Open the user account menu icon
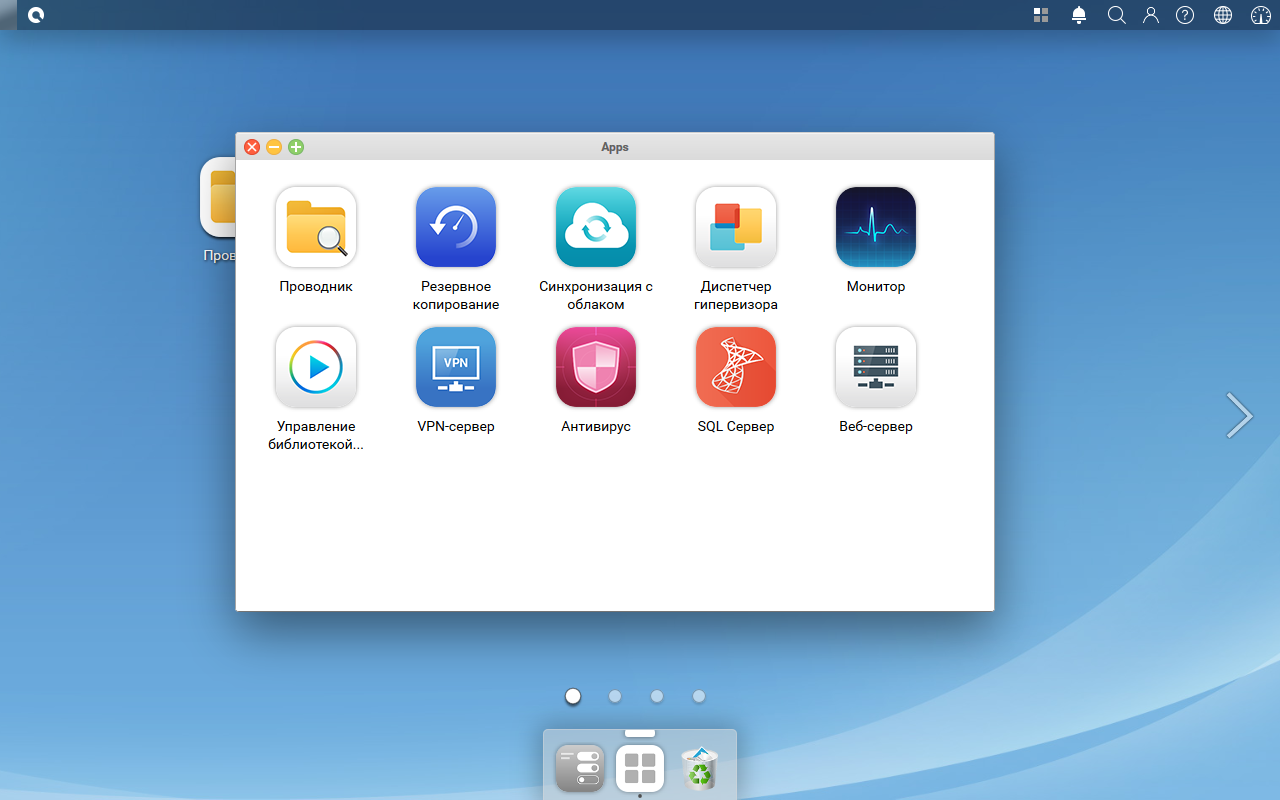The height and width of the screenshot is (800, 1280). pyautogui.click(x=1151, y=15)
